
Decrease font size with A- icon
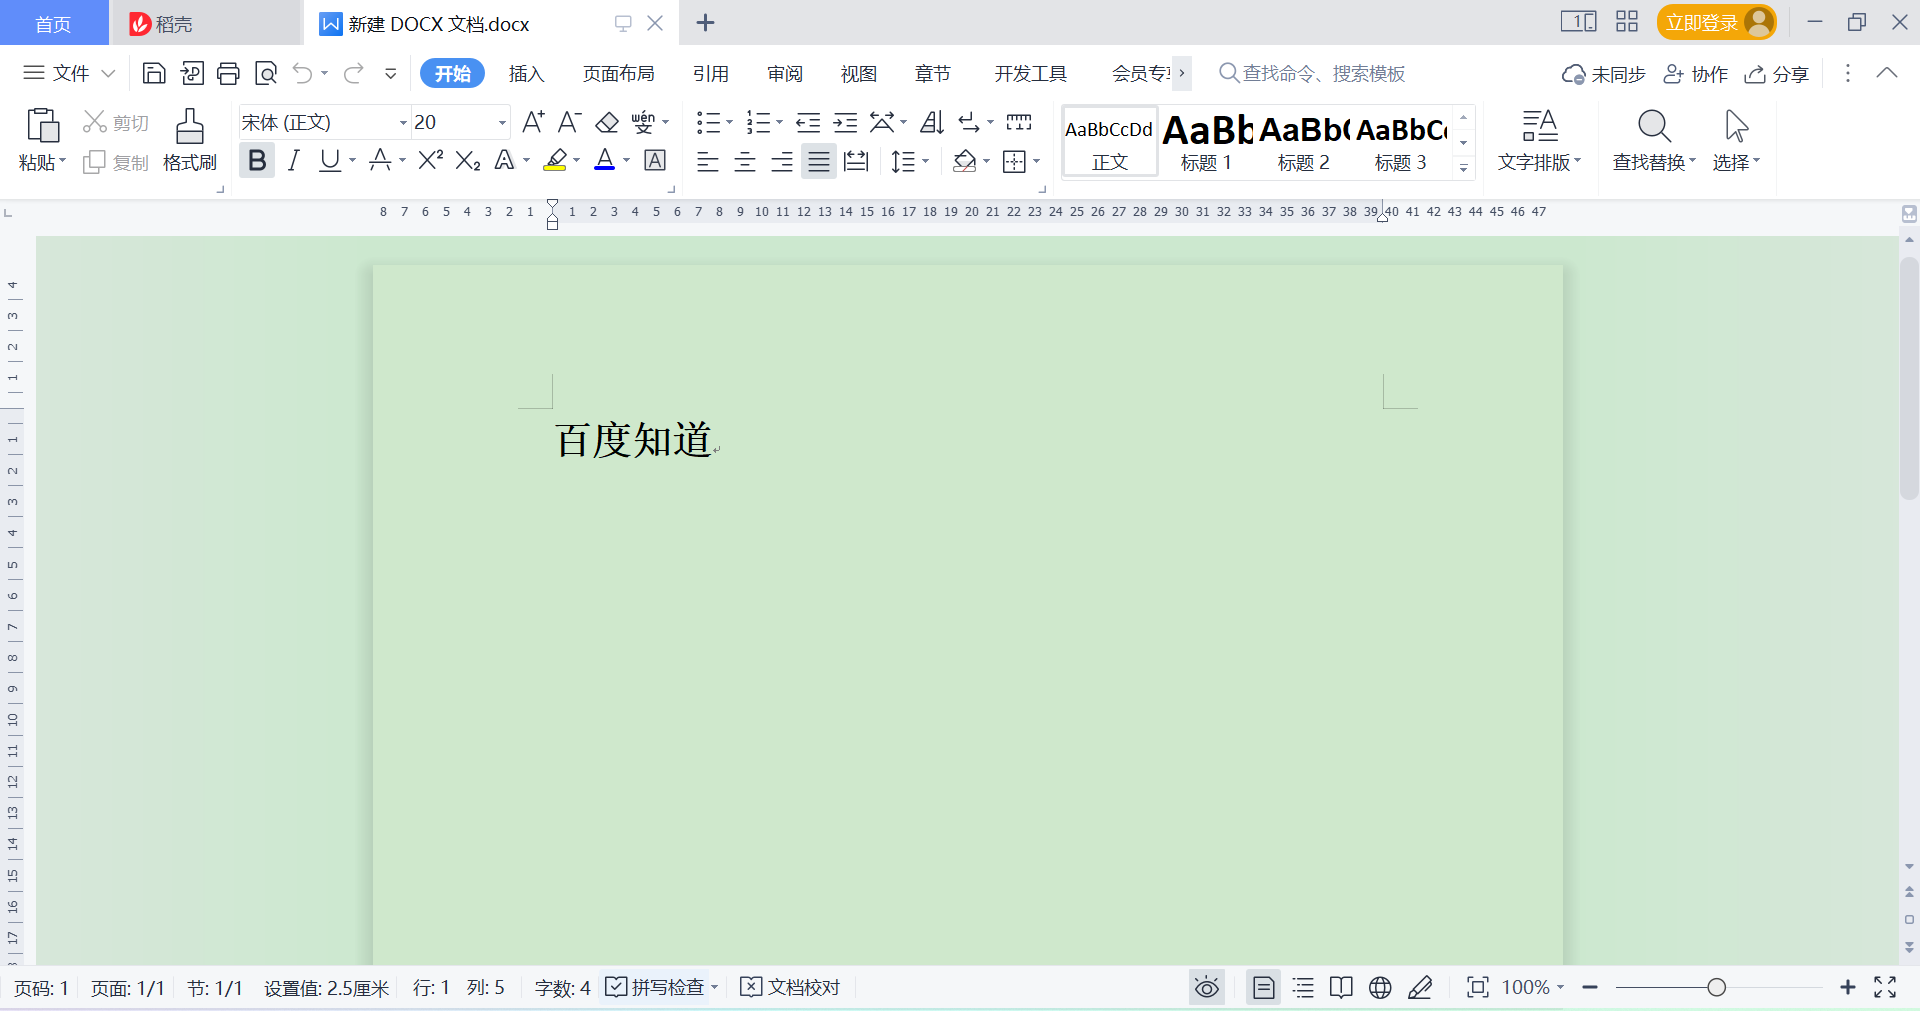point(569,122)
